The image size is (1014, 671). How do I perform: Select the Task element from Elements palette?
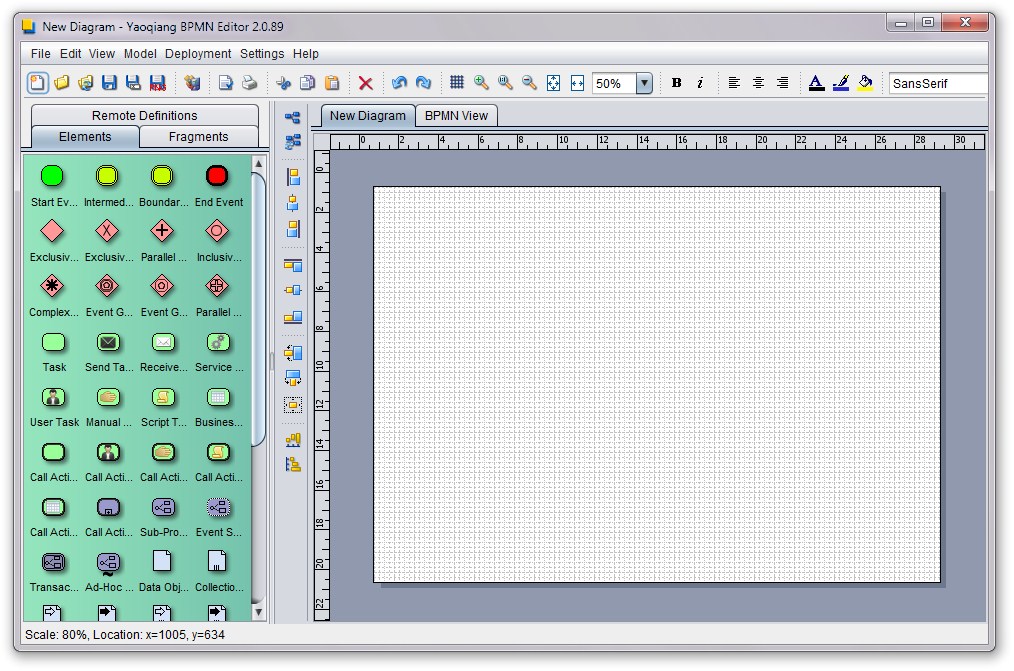point(52,343)
